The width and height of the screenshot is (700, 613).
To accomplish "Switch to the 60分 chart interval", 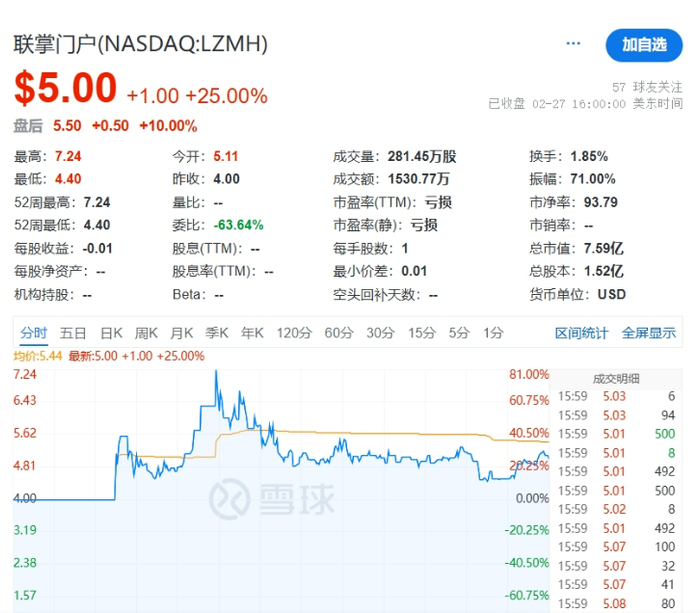I will (x=339, y=333).
